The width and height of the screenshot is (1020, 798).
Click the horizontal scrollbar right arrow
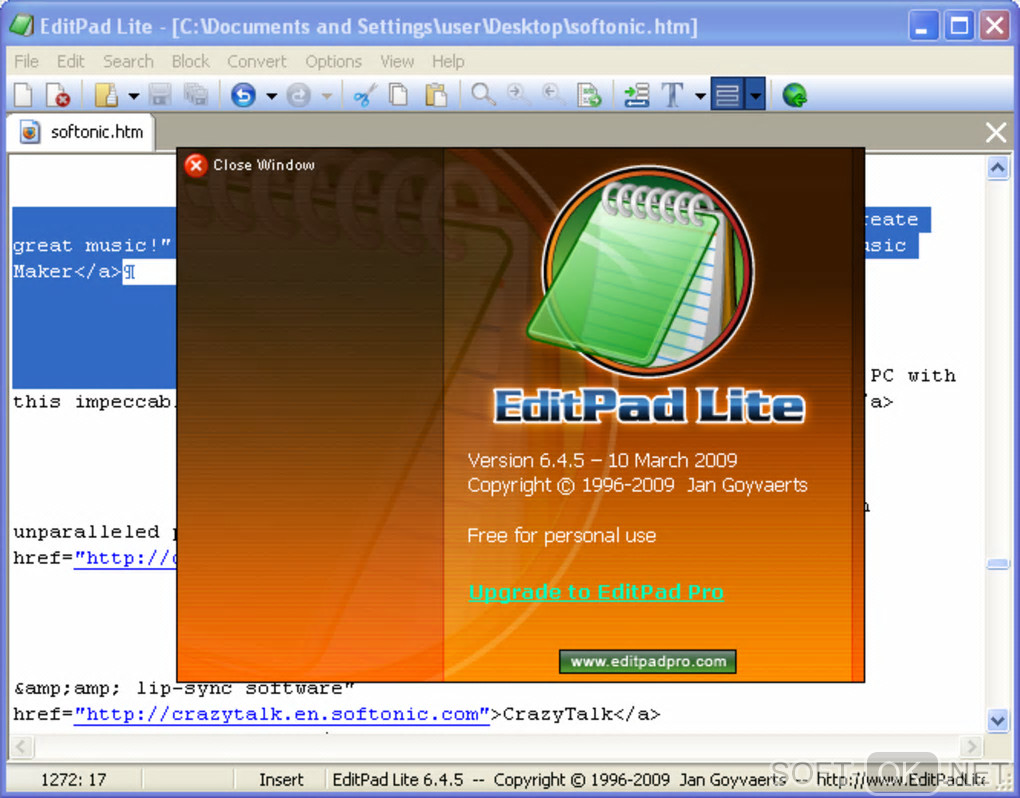[x=971, y=746]
